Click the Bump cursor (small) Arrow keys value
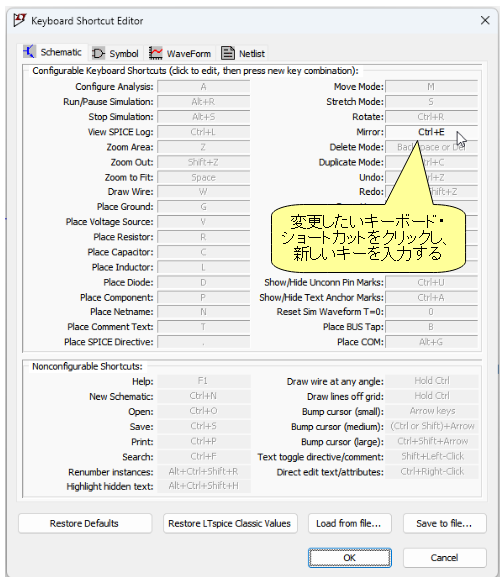The width and height of the screenshot is (502, 584). pos(432,411)
